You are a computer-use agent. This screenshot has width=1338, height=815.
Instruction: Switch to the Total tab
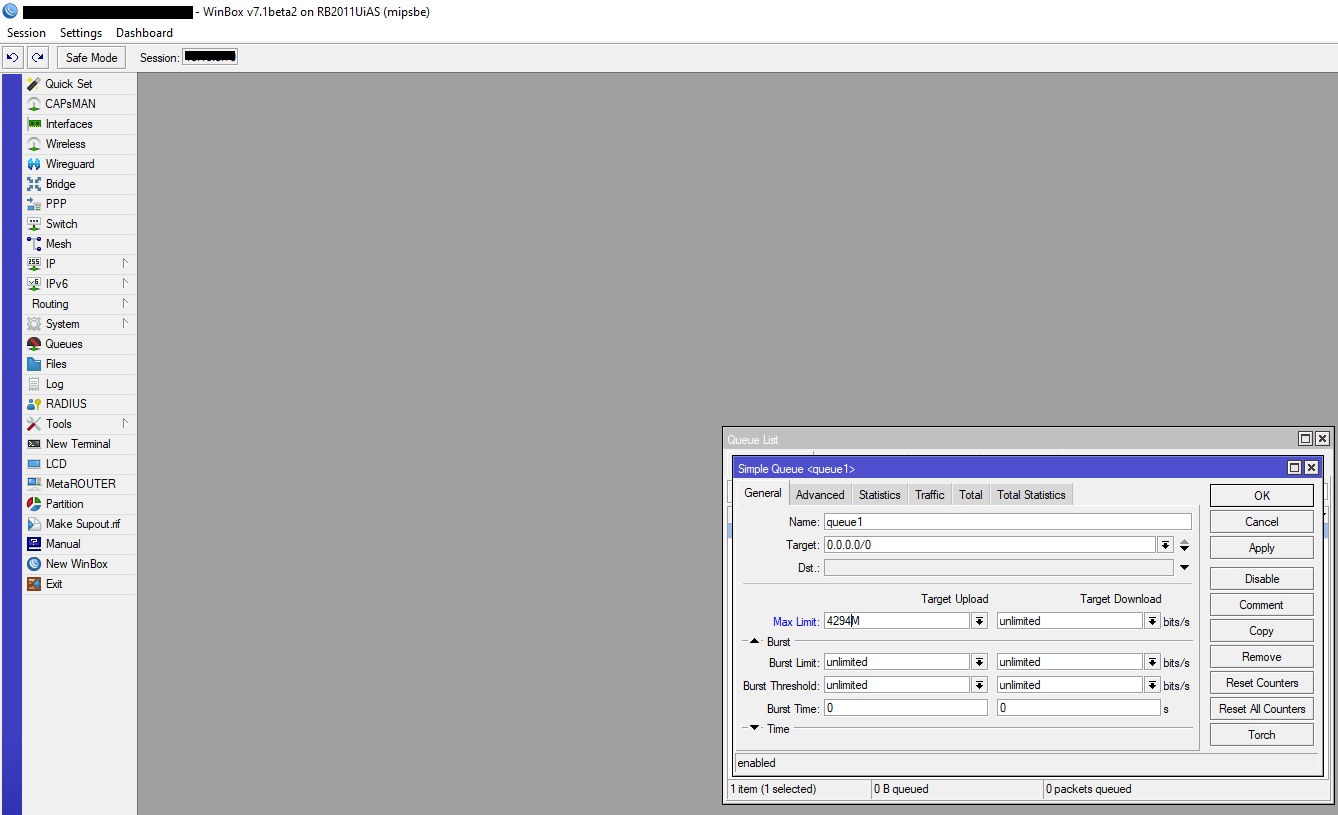[970, 494]
